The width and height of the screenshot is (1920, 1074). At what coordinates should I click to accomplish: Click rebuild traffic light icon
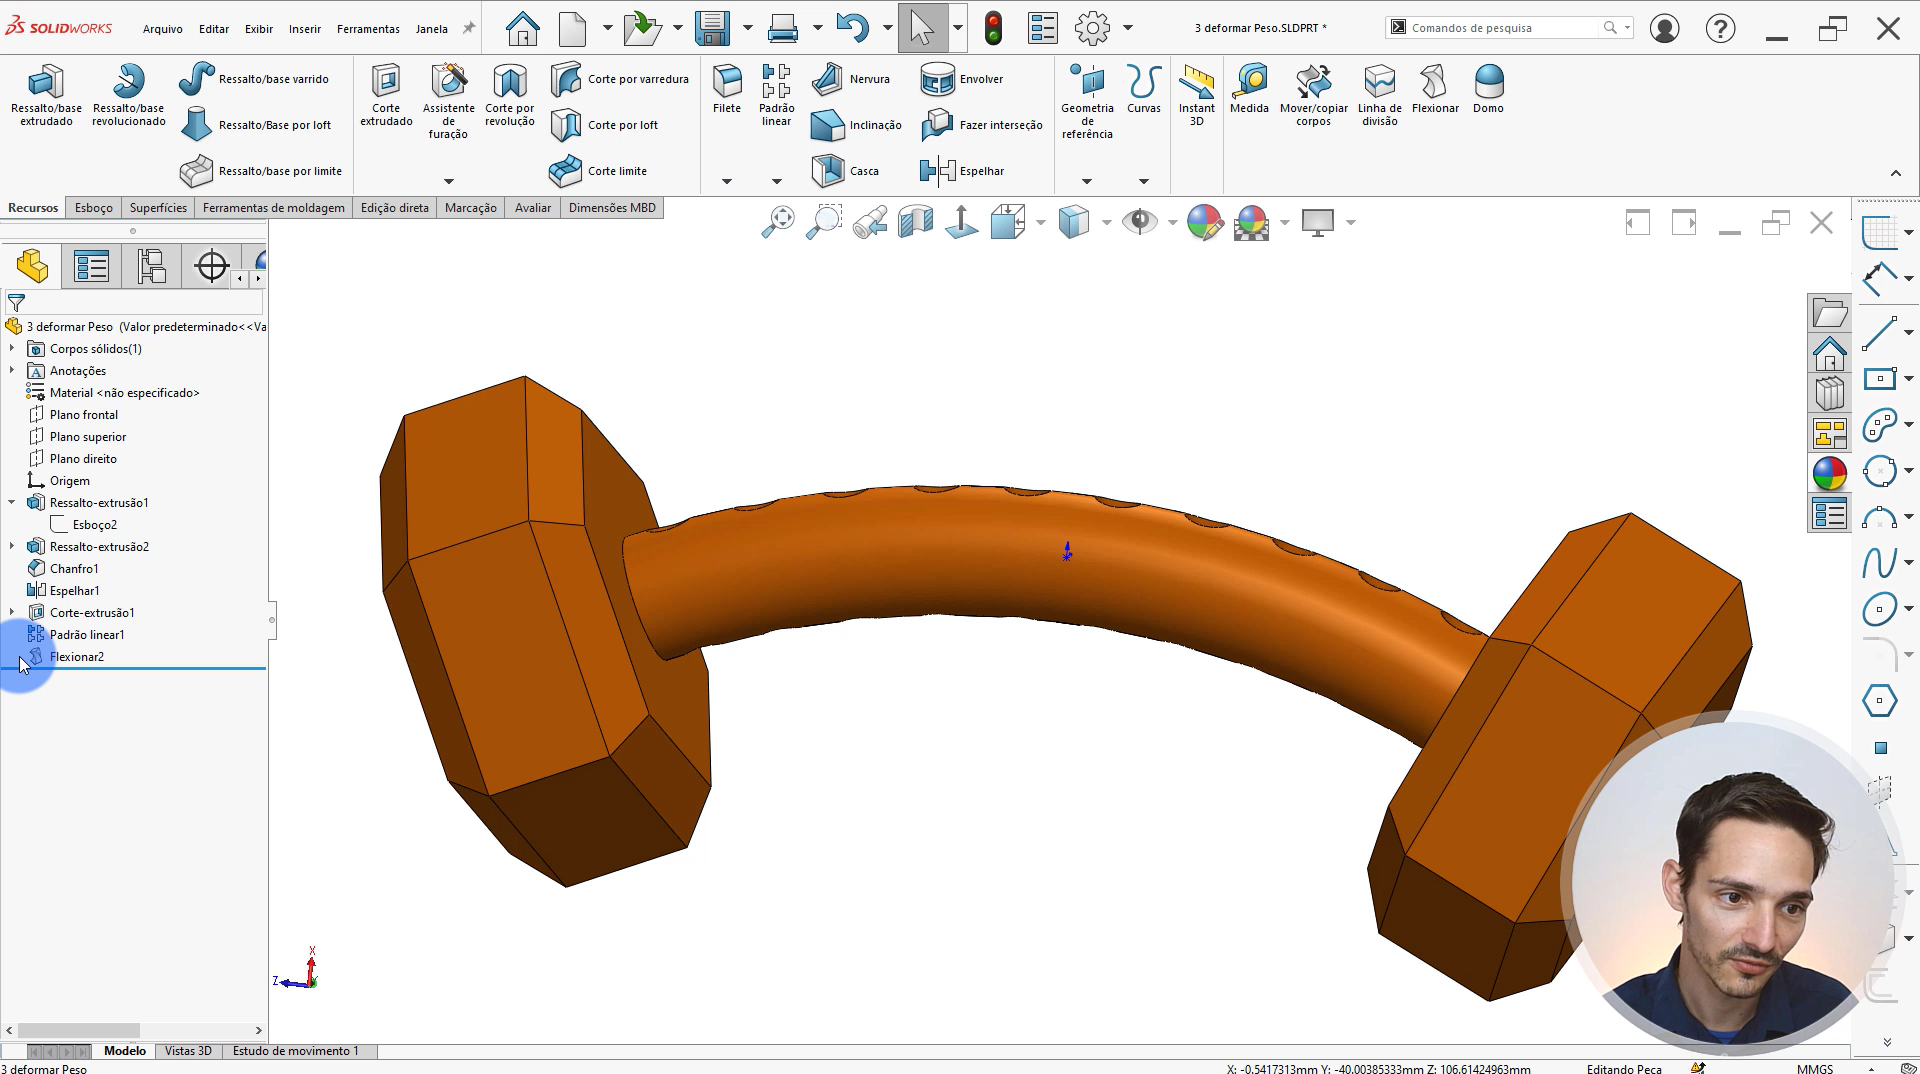coord(993,28)
